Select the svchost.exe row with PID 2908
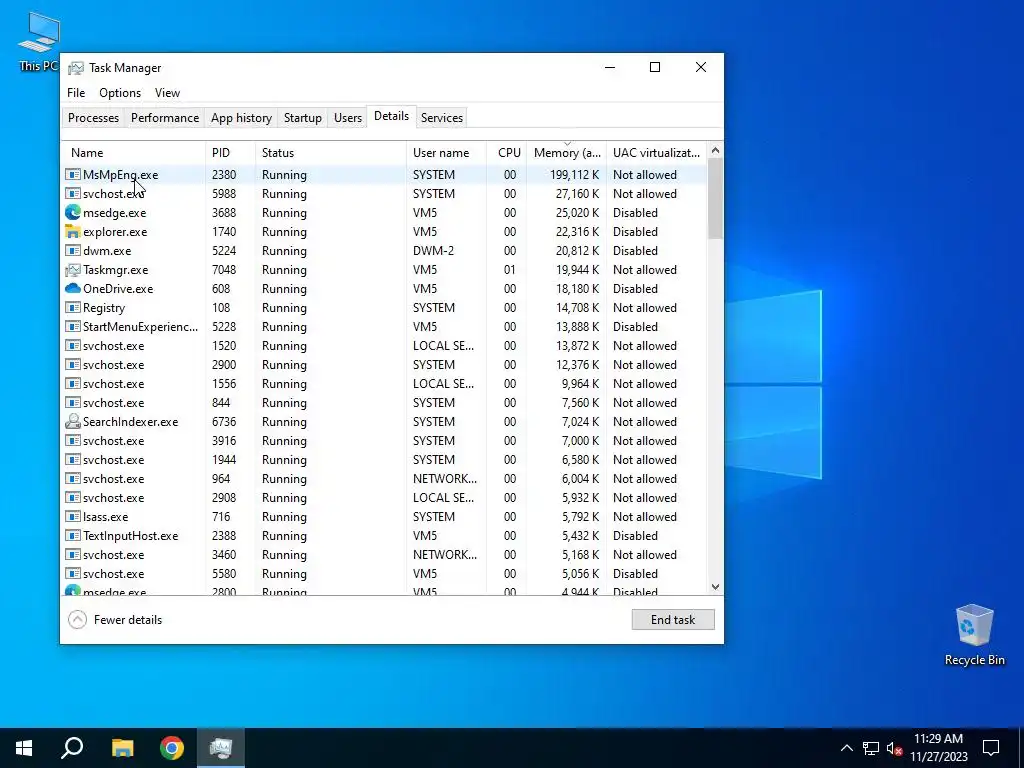The width and height of the screenshot is (1024, 768). pyautogui.click(x=385, y=498)
